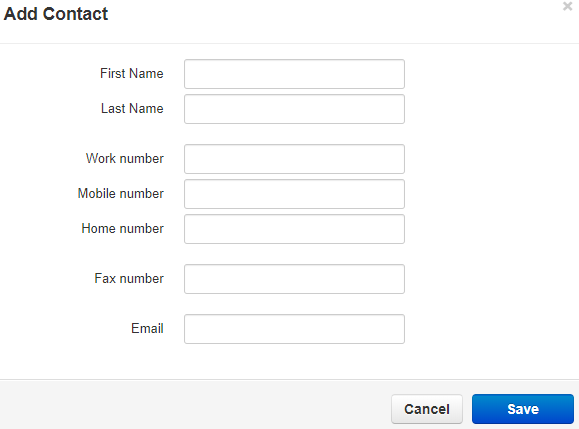Click the First Name label
579x429 pixels.
(132, 73)
